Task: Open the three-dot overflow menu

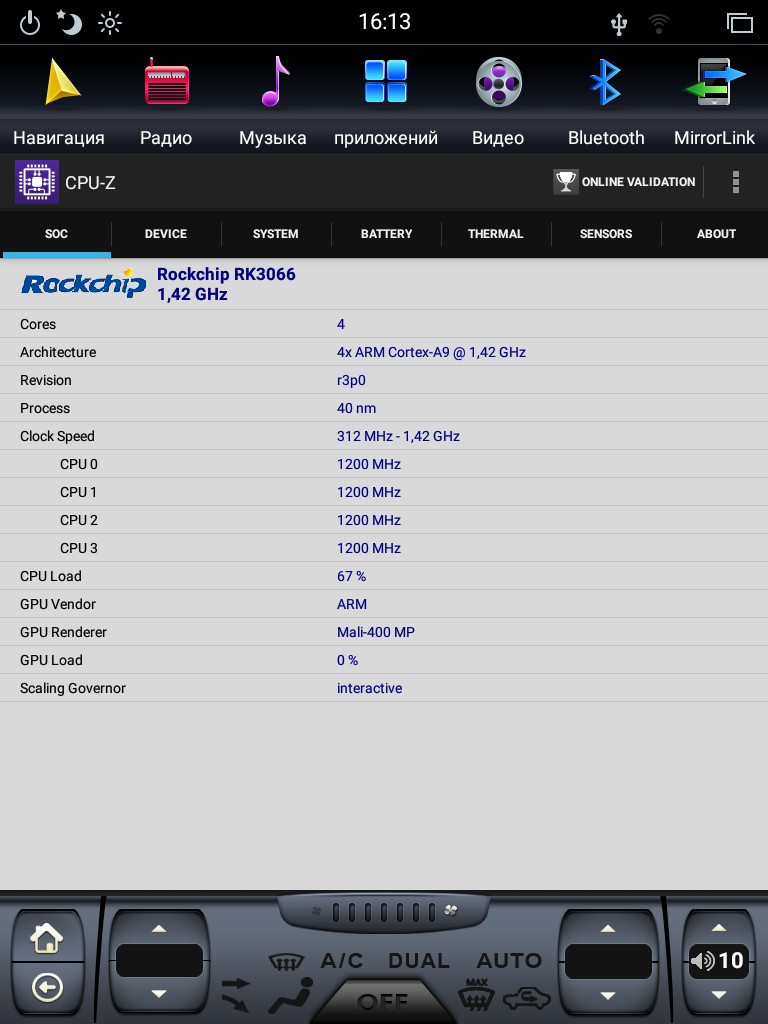Action: click(x=736, y=182)
